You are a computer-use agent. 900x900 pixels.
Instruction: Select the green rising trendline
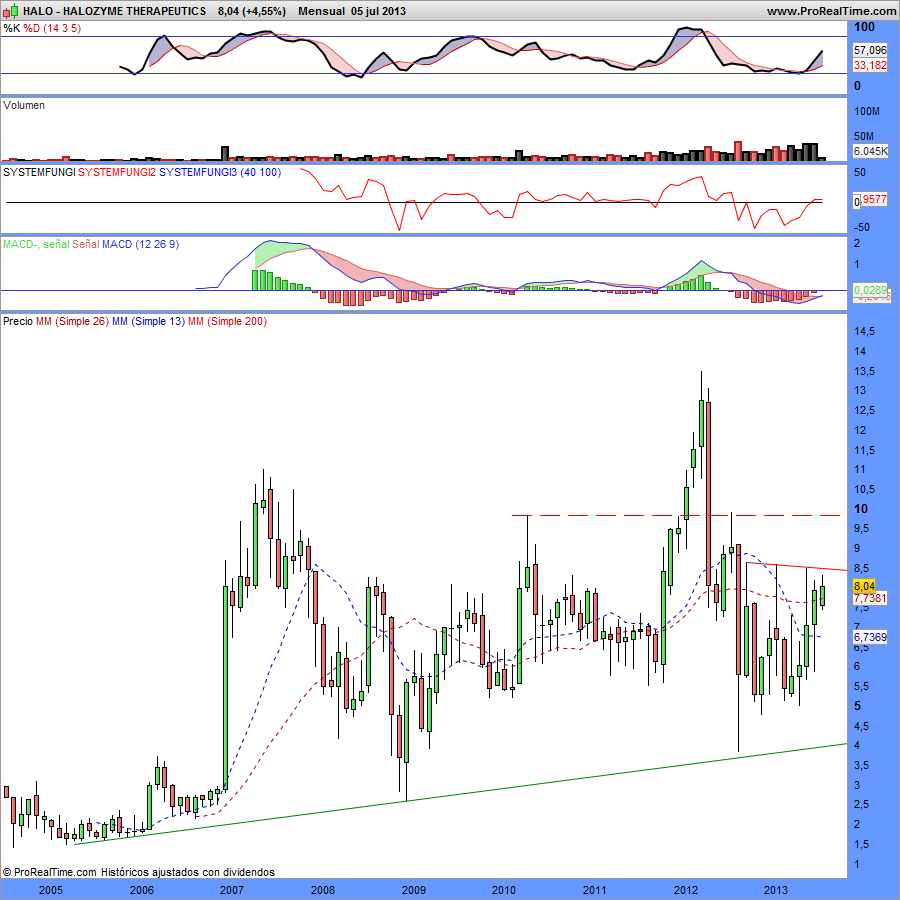(461, 794)
